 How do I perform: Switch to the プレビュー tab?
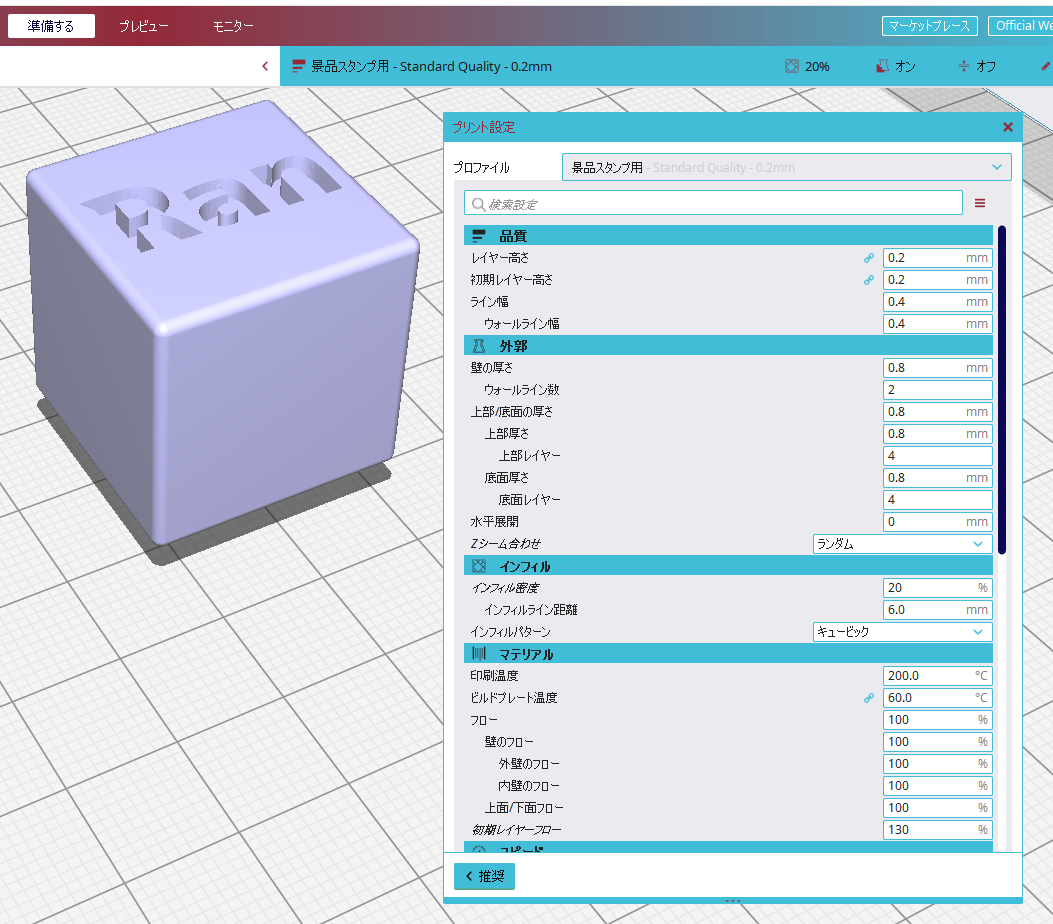[x=144, y=26]
